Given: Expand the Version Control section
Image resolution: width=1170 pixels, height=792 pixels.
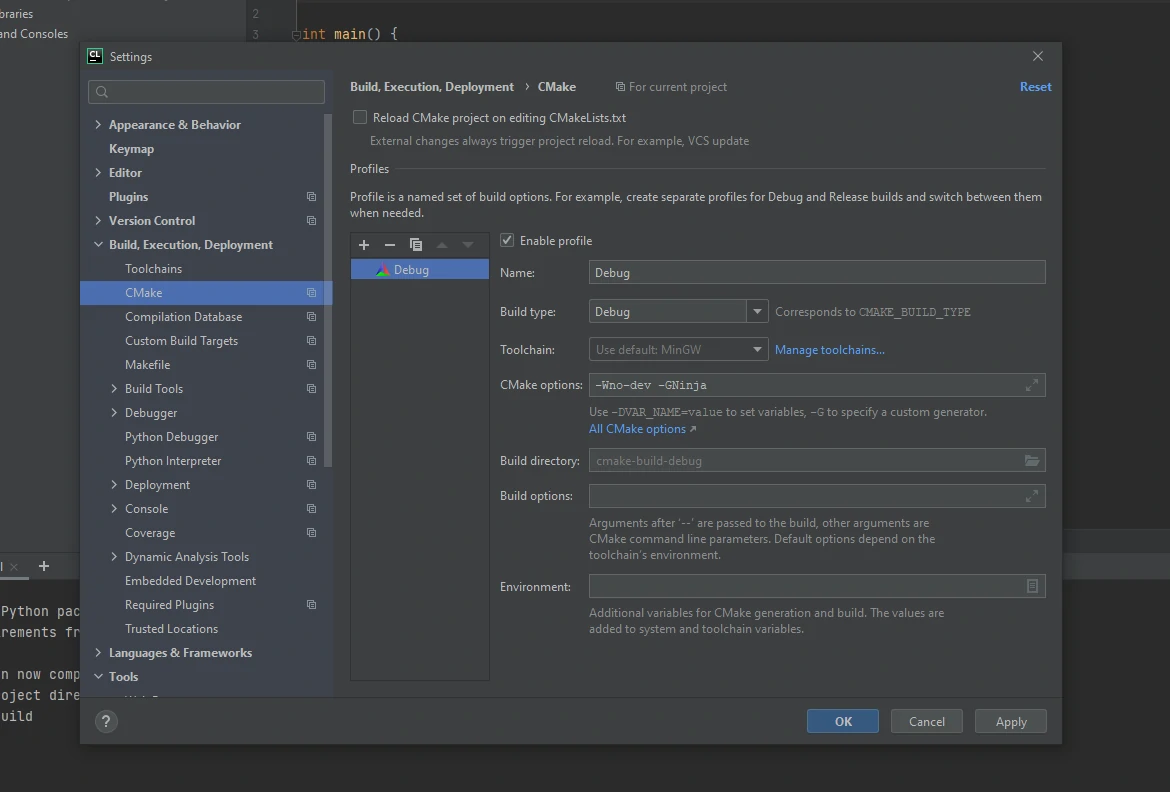Looking at the screenshot, I should (98, 221).
